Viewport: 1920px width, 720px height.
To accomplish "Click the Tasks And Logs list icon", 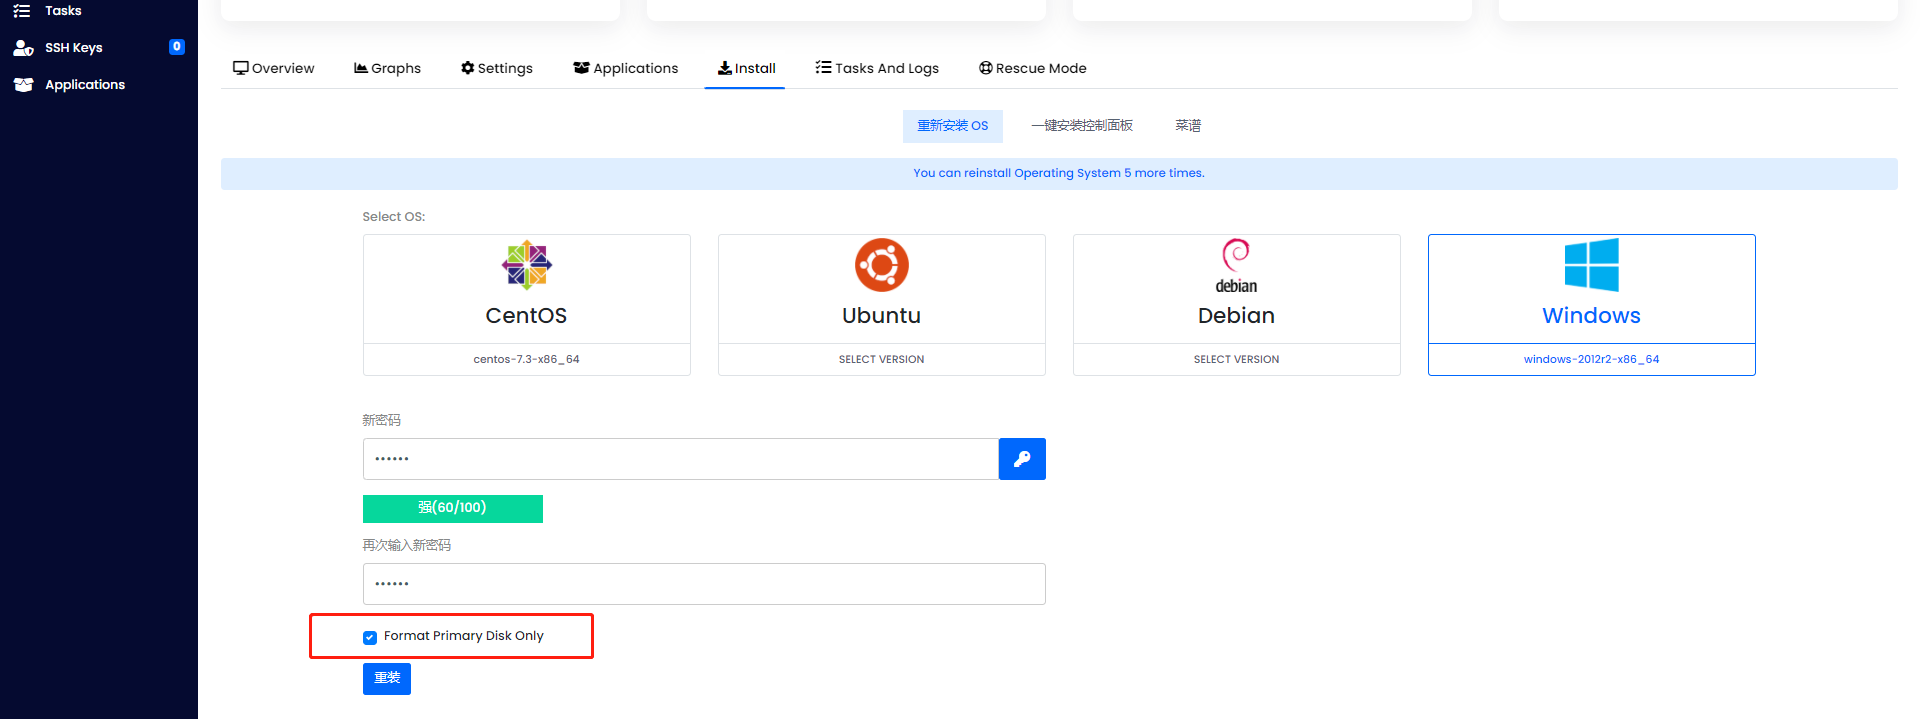I will click(823, 67).
